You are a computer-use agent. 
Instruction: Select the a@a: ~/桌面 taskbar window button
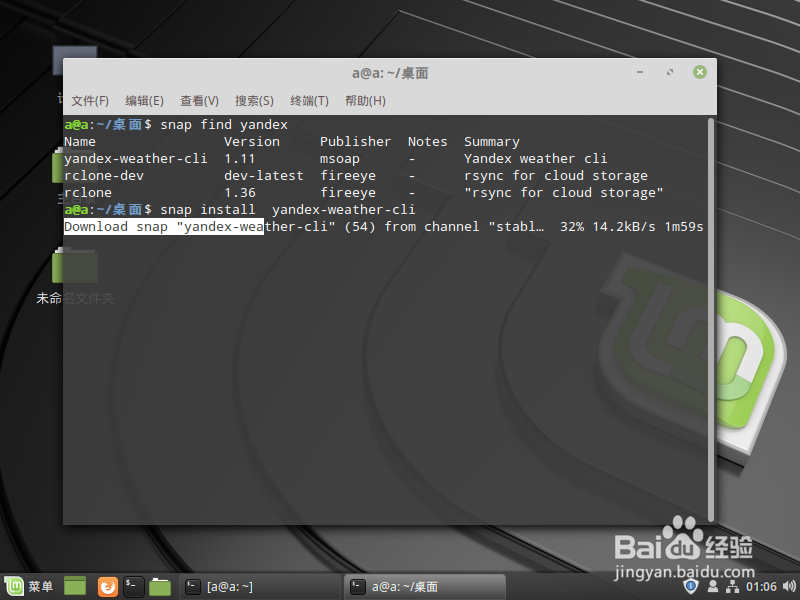coord(425,587)
